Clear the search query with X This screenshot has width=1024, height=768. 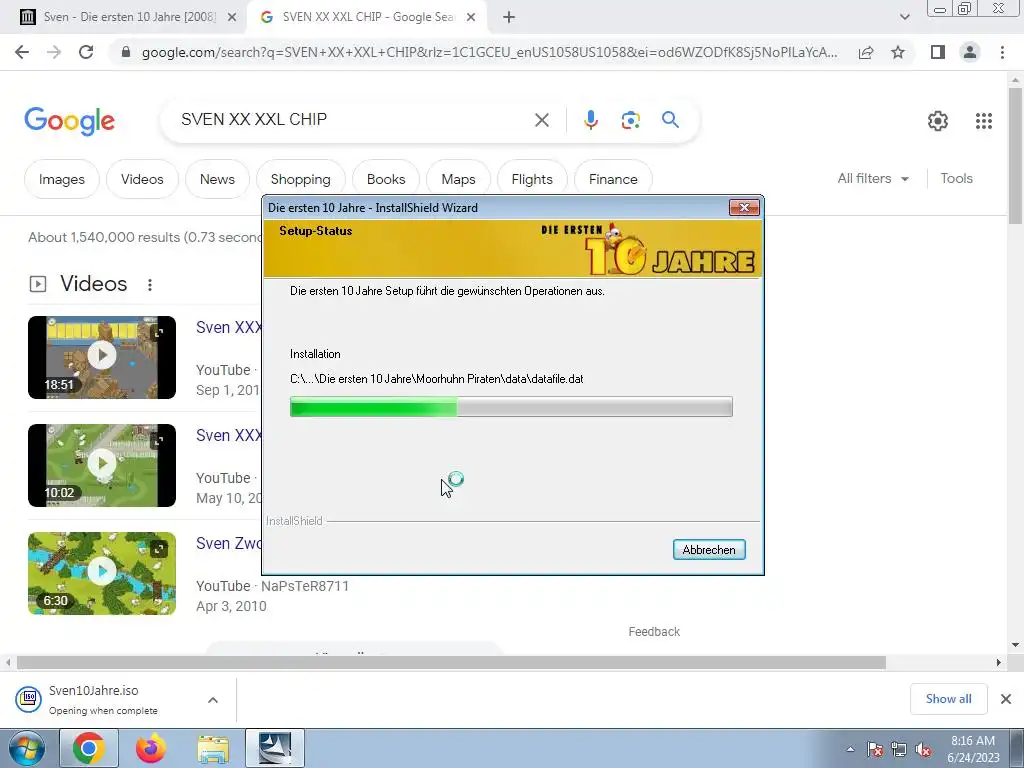(541, 120)
